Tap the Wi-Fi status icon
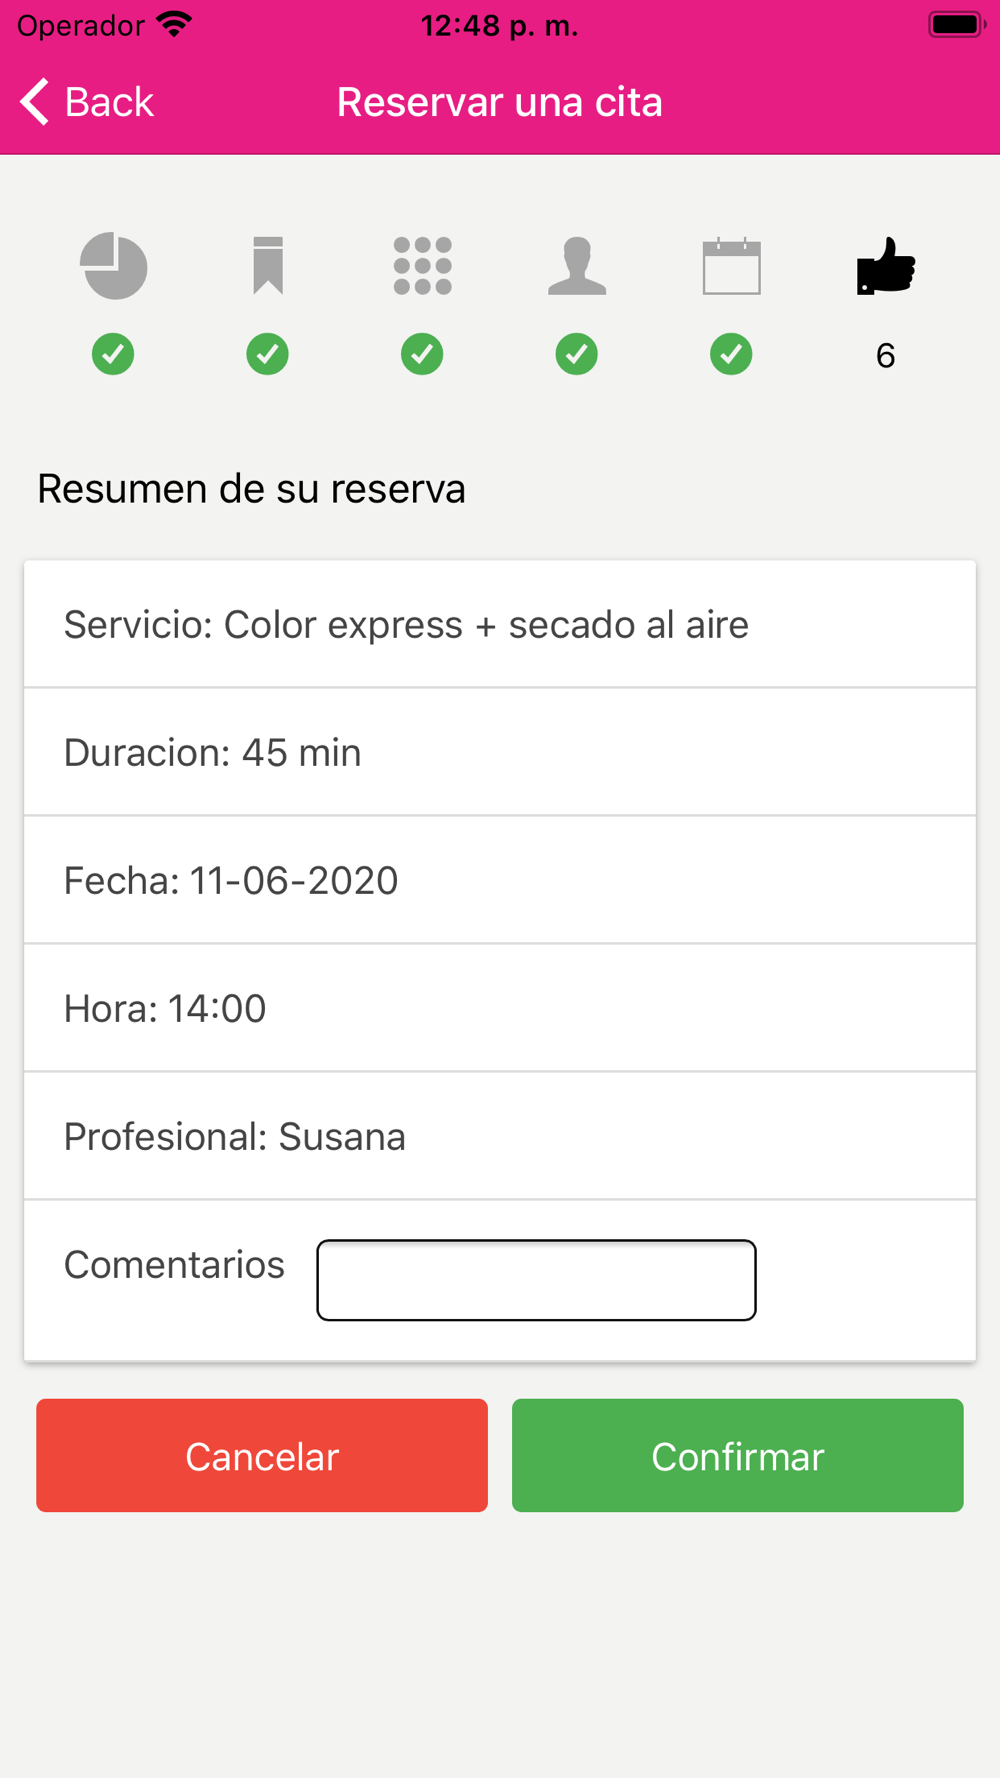The width and height of the screenshot is (1000, 1778). [175, 25]
